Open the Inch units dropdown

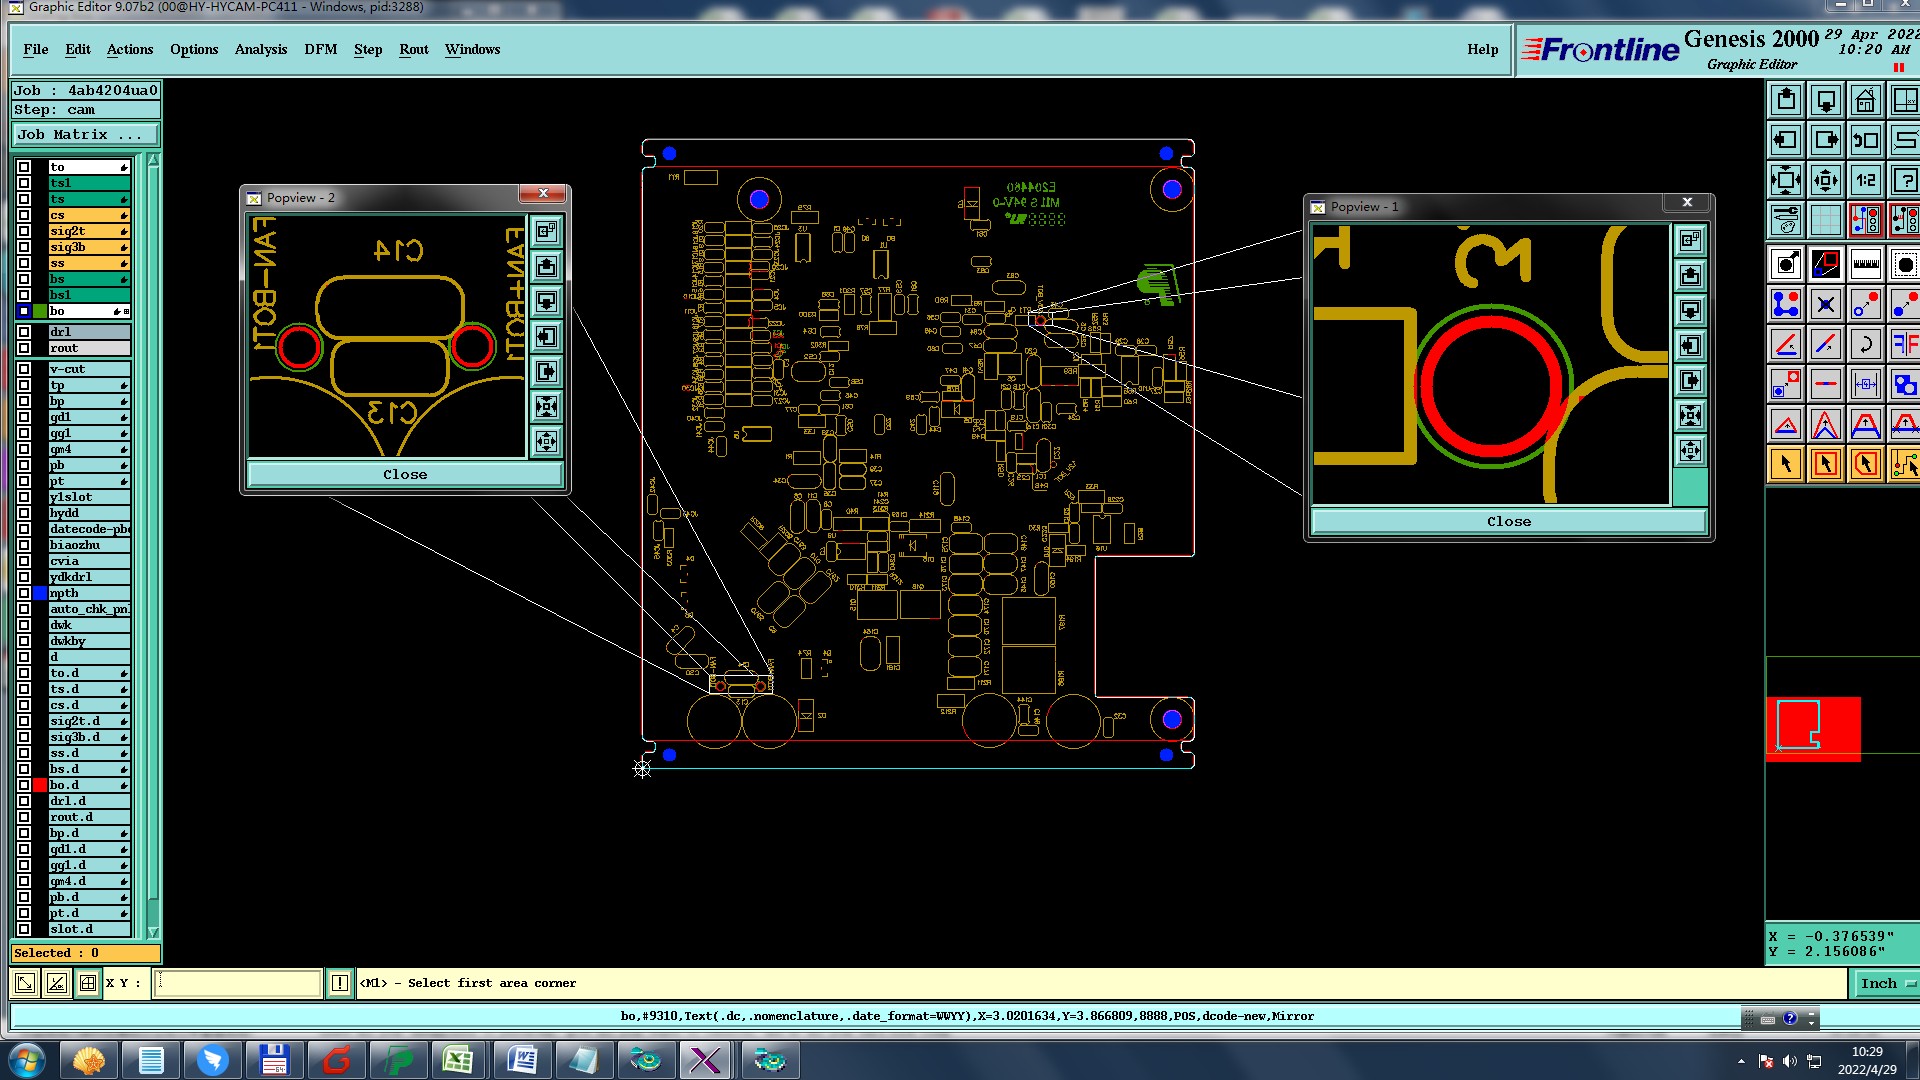click(1886, 983)
